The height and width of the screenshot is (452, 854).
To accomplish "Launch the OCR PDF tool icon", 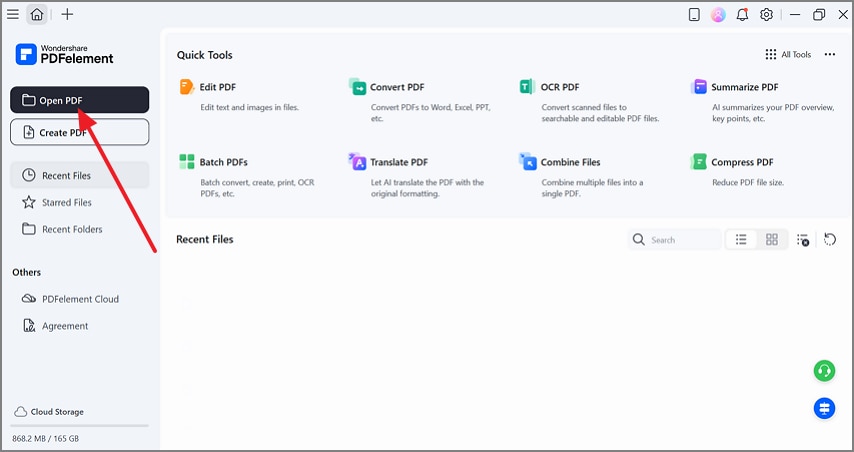I will [x=527, y=87].
